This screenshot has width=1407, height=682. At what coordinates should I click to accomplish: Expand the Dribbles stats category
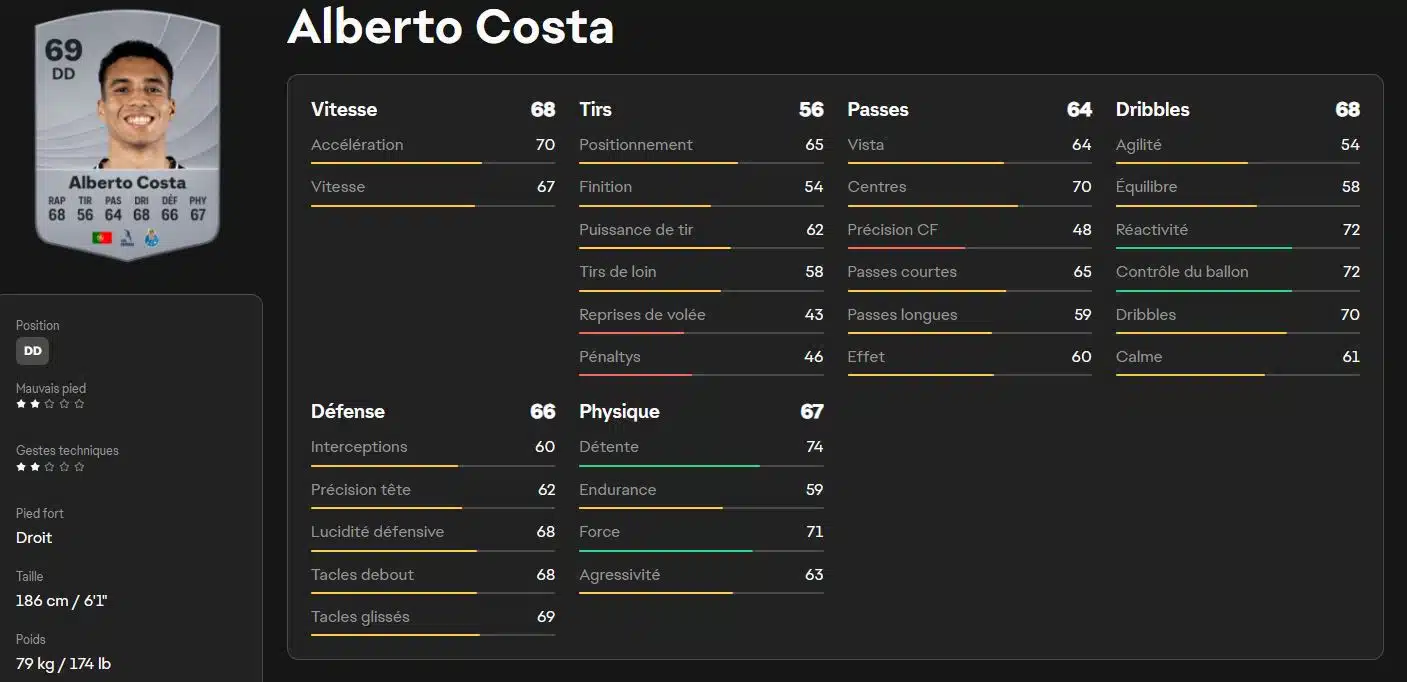tap(1152, 109)
